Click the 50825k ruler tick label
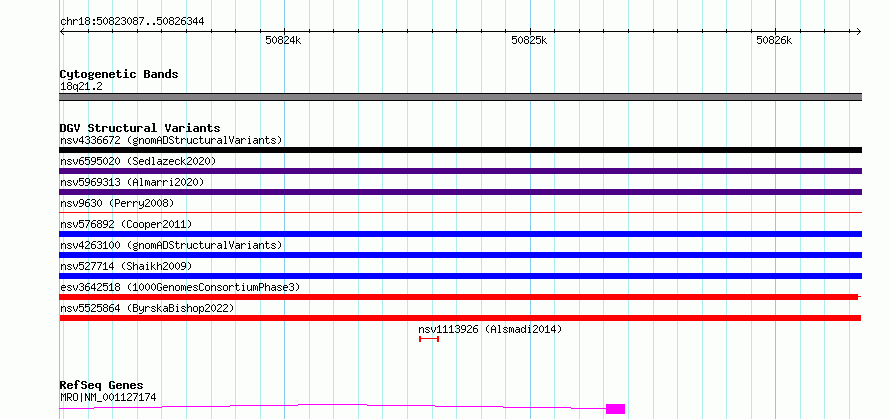 point(529,40)
